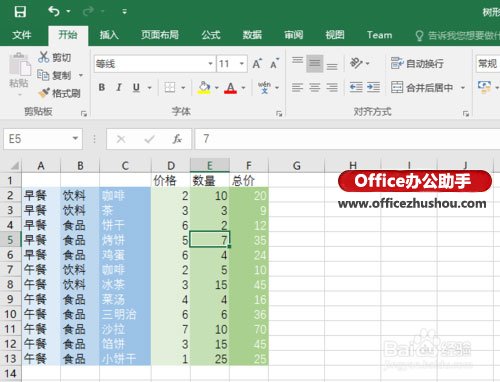This screenshot has height=382, width=500.
Task: Activate 格式刷 format painter
Action: 59,93
